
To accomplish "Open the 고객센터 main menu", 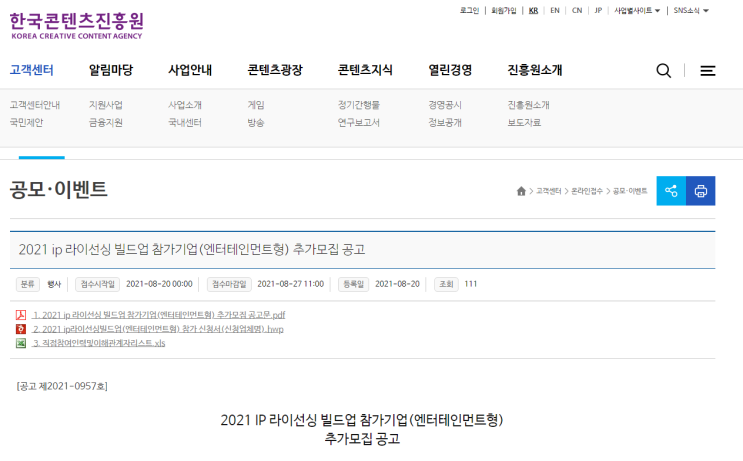I will click(31, 70).
